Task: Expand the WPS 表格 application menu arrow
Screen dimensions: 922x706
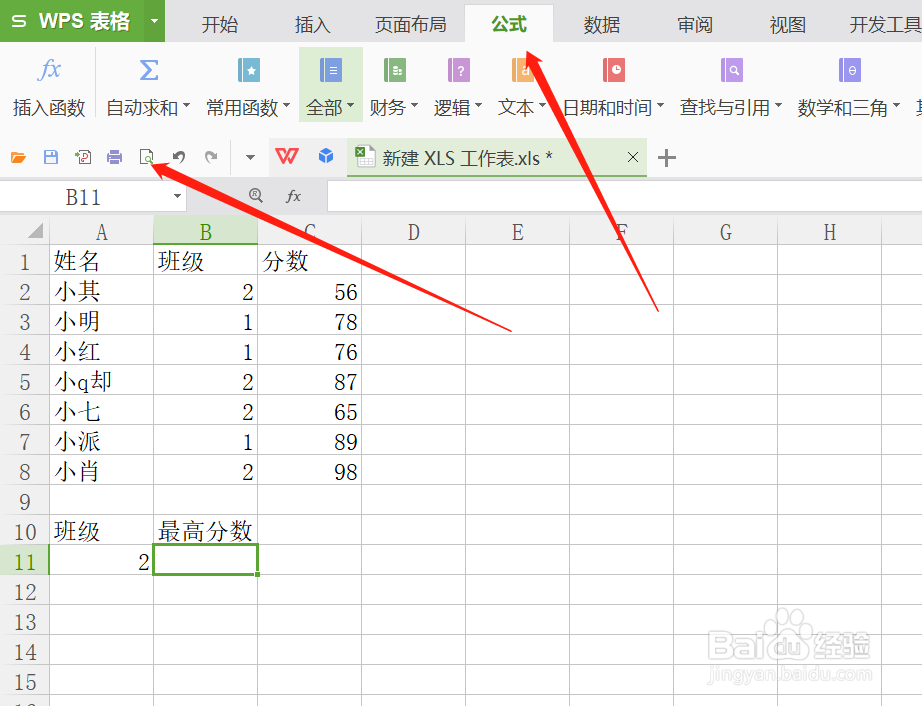Action: coord(154,21)
